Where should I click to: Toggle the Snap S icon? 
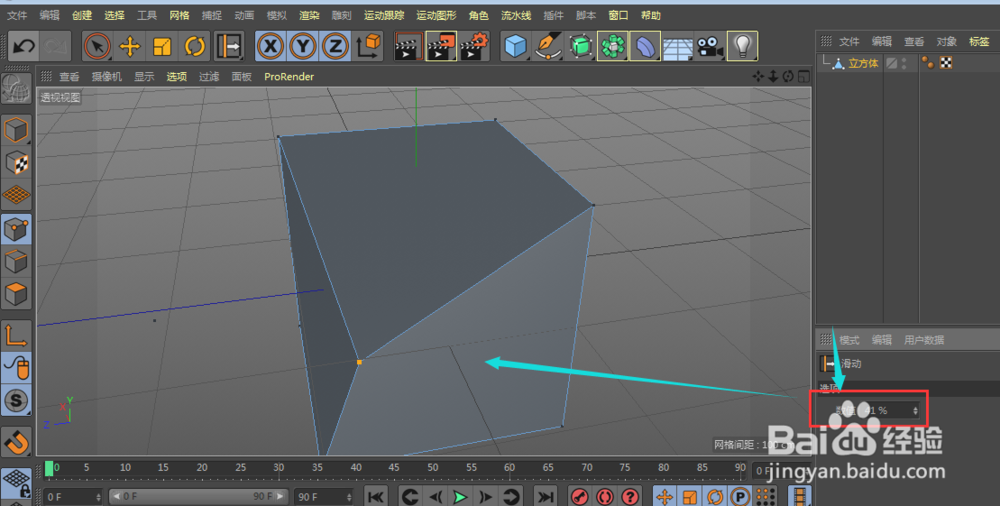(x=16, y=401)
